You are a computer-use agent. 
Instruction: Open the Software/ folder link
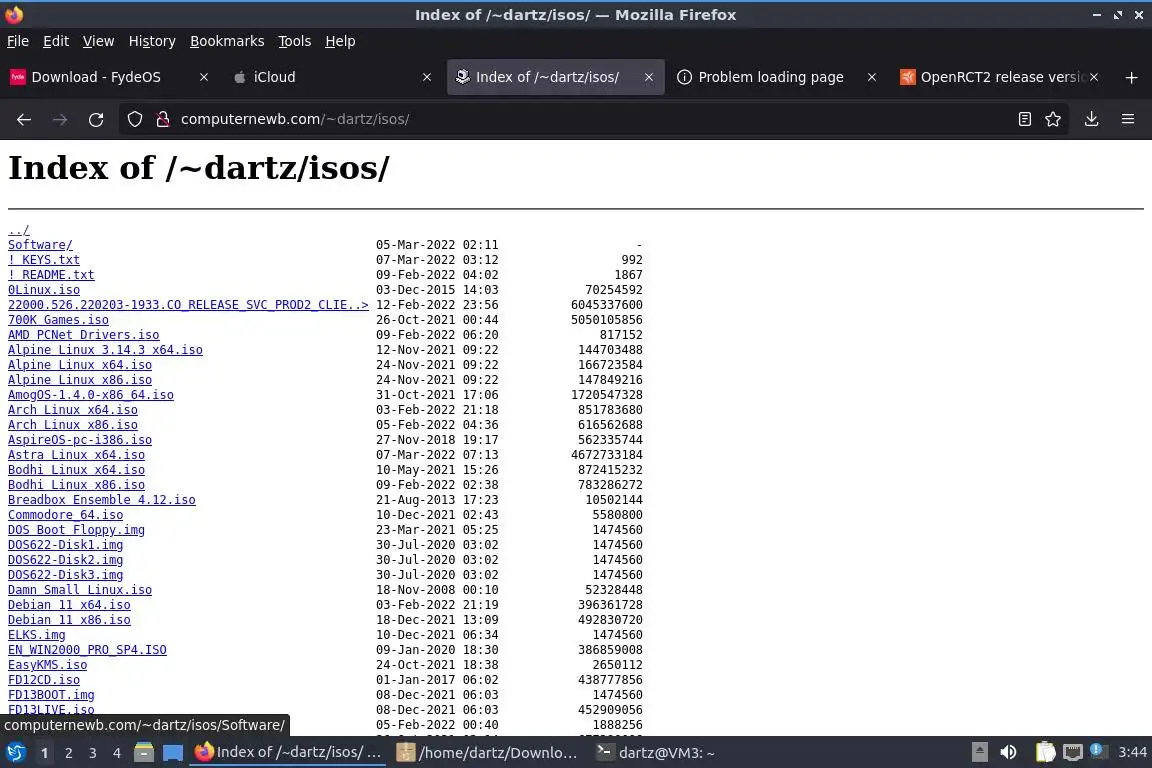(40, 245)
